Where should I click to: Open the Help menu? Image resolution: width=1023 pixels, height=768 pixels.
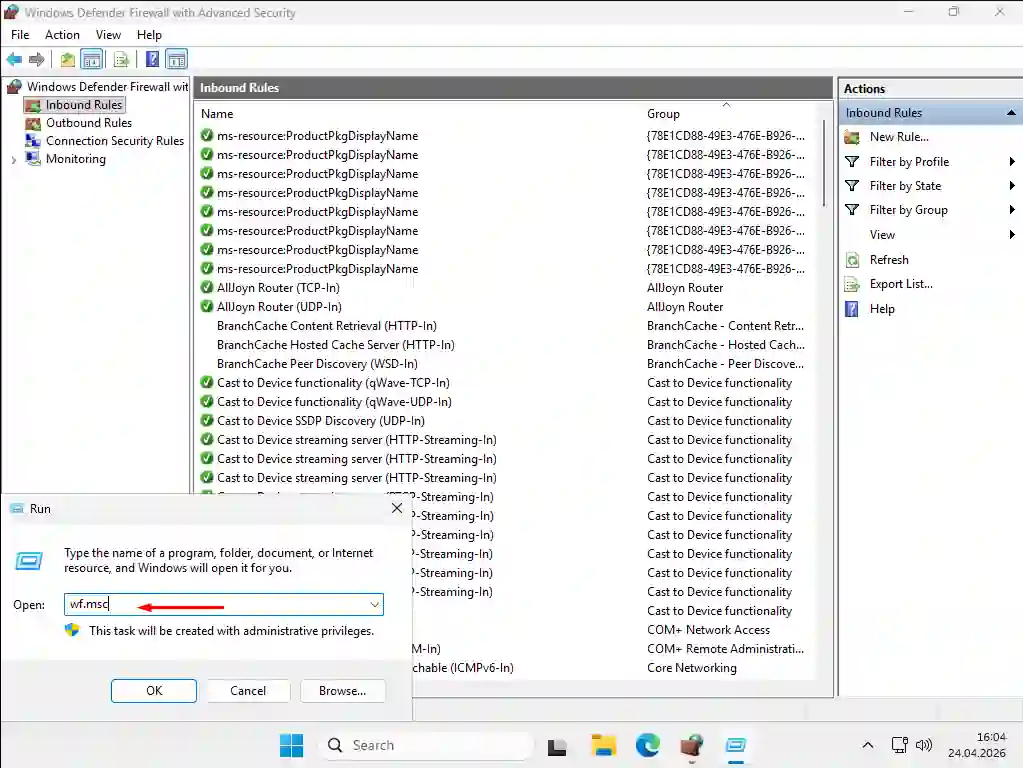[x=149, y=35]
